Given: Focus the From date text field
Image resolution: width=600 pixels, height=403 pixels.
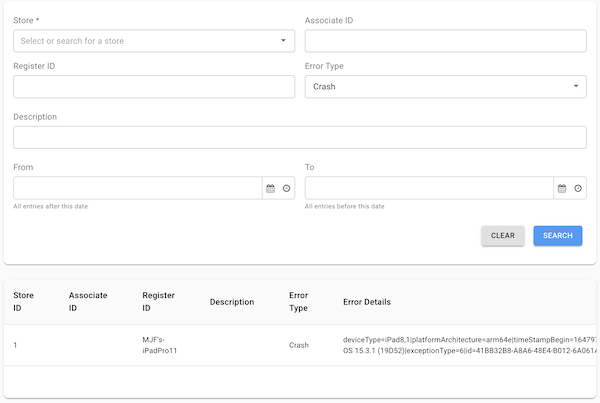Looking at the screenshot, I should pos(138,188).
